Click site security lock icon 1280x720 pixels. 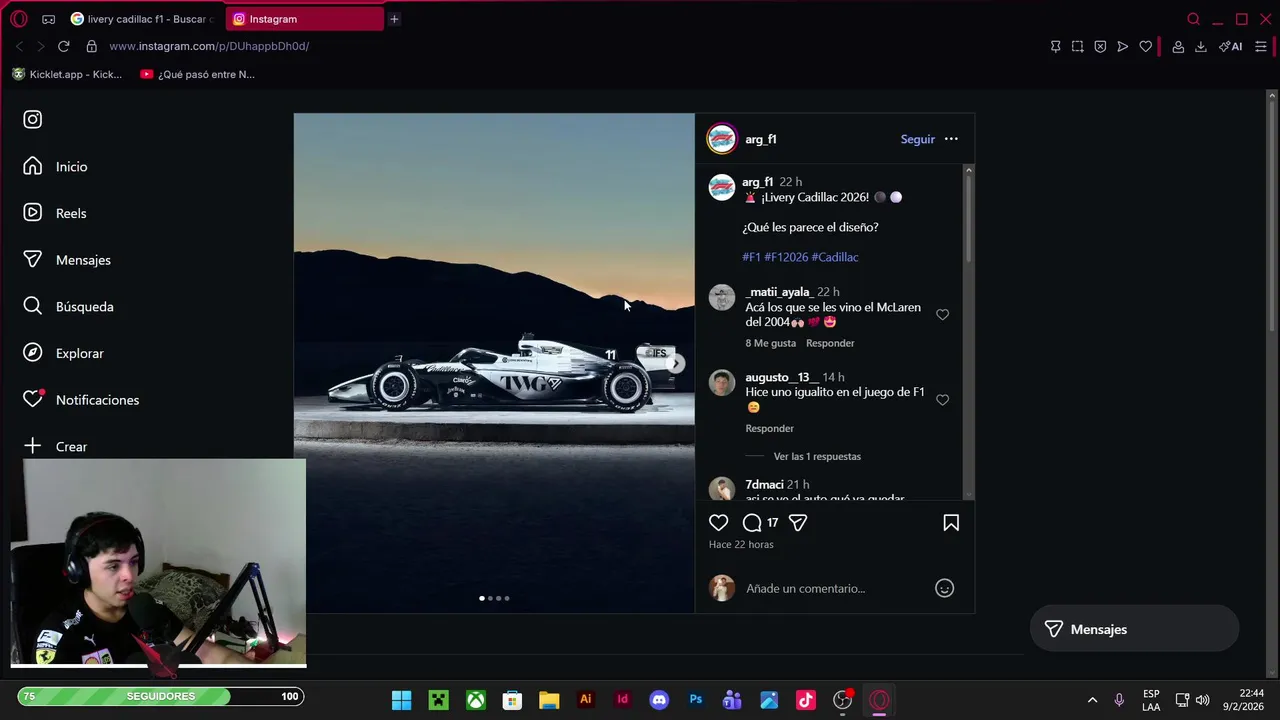pyautogui.click(x=91, y=46)
